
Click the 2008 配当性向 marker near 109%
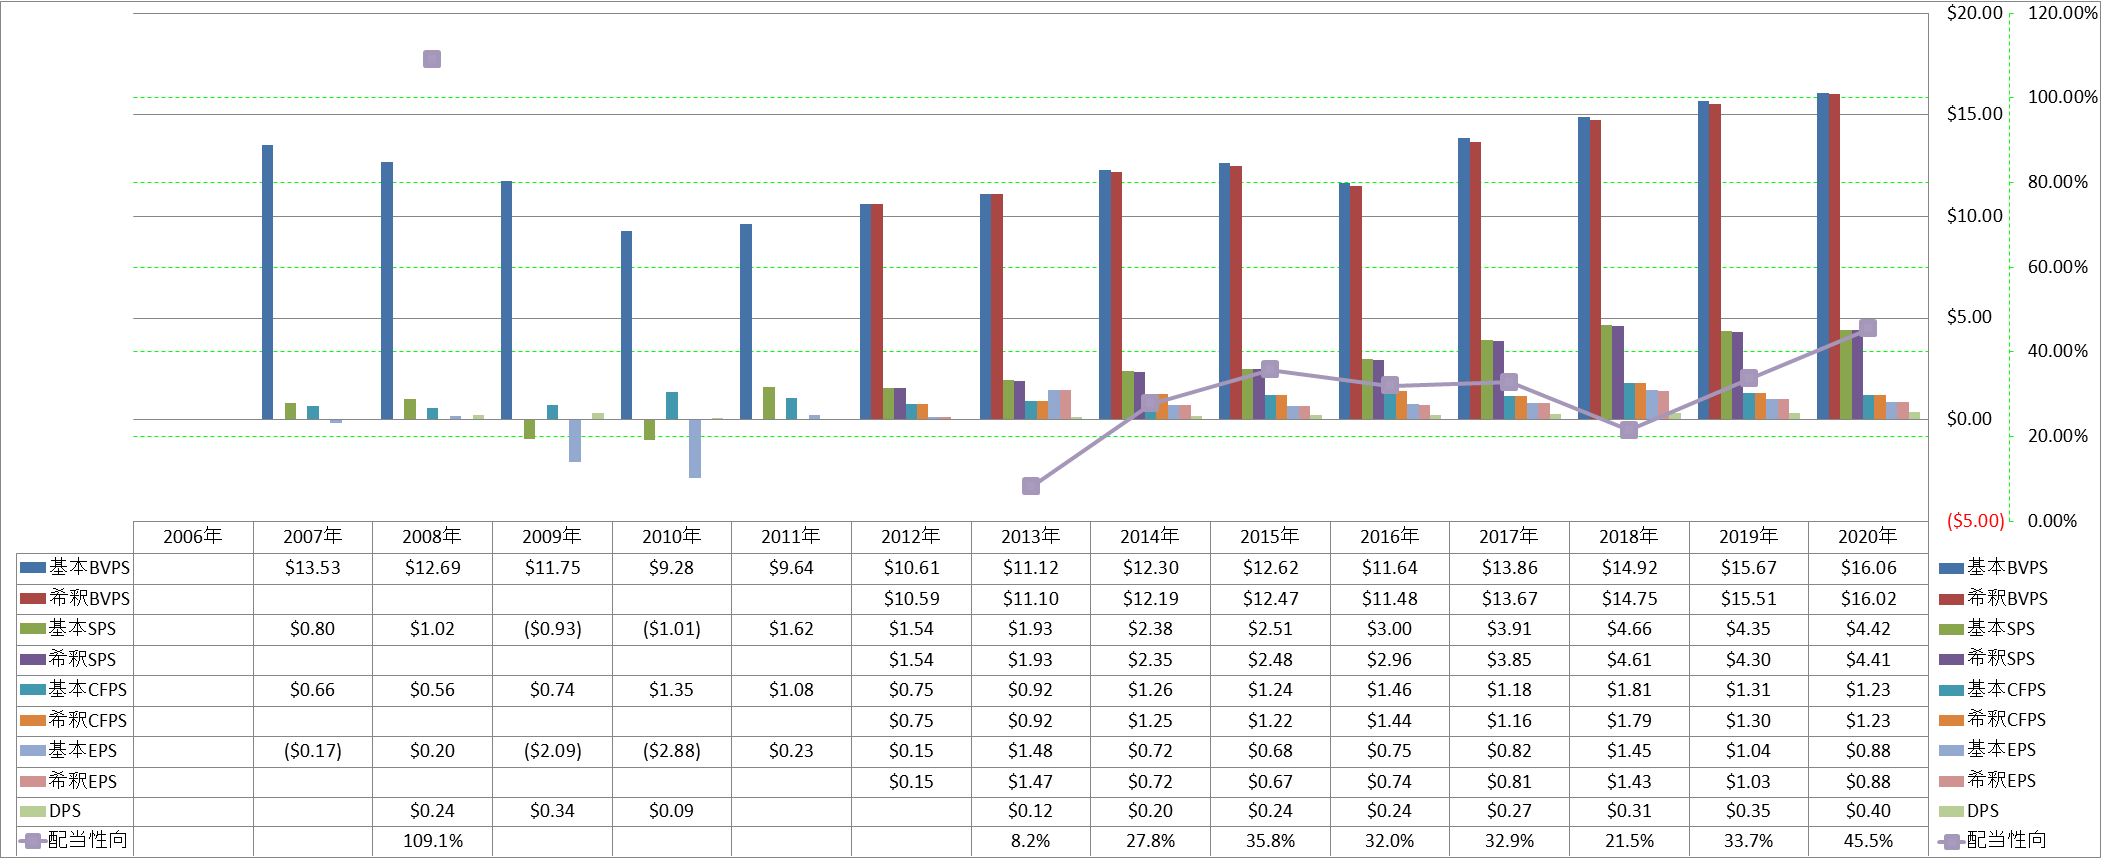click(x=432, y=59)
